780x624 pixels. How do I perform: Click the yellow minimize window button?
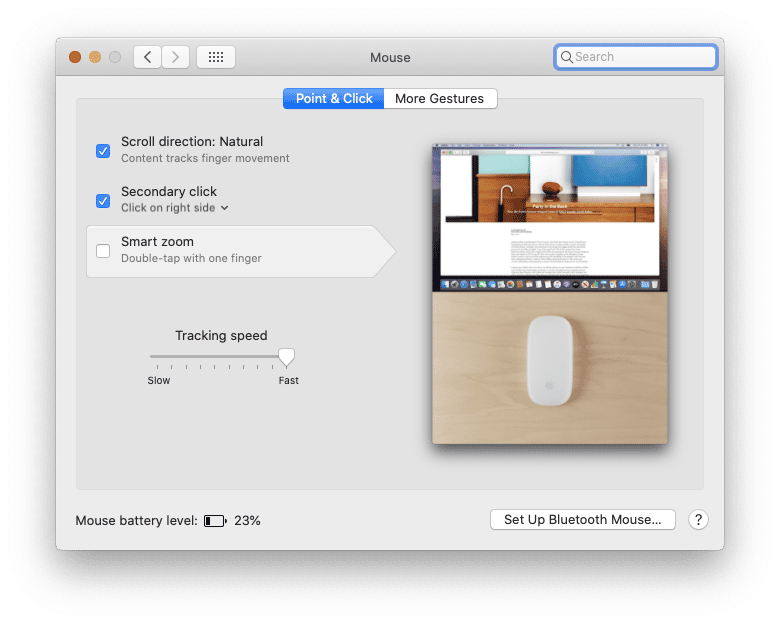click(95, 57)
